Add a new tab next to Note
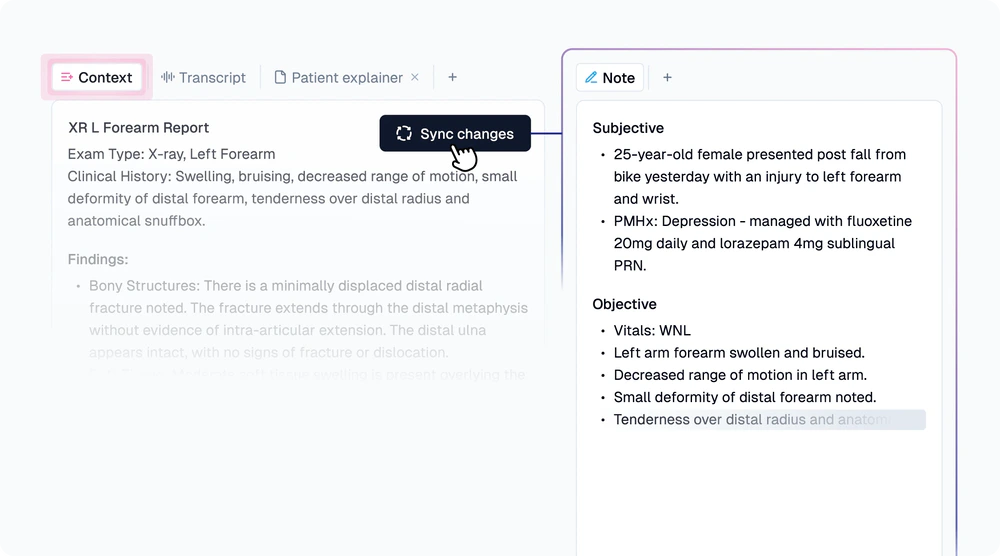The width and height of the screenshot is (1000, 556). 667,78
